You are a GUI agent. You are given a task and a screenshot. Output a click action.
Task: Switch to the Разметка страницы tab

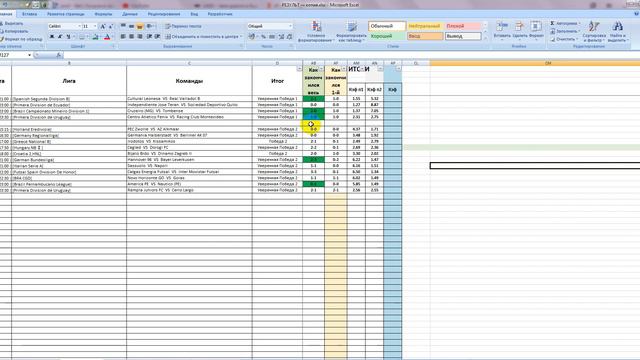[65, 14]
